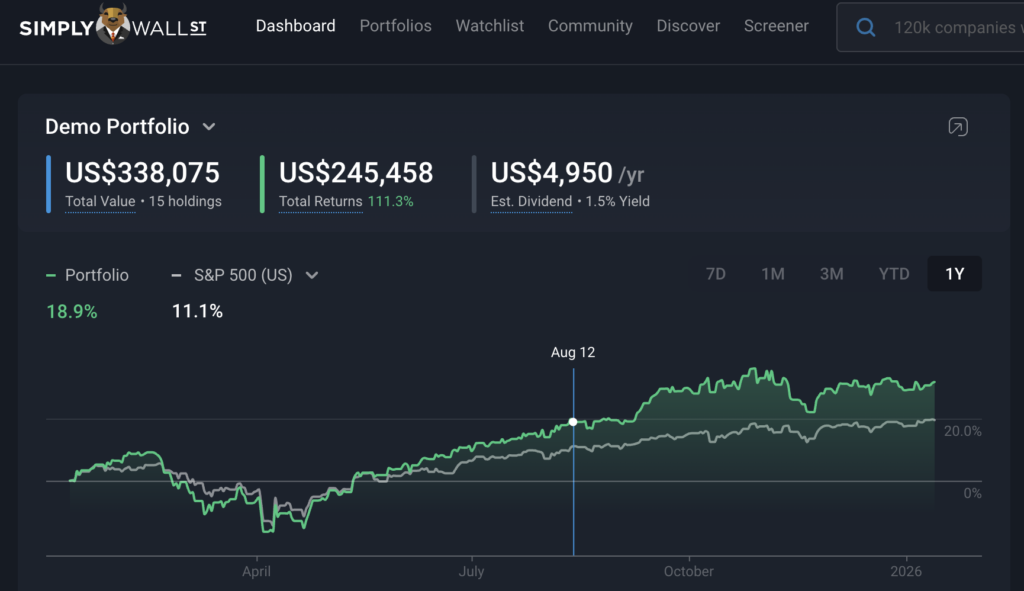Click the chart marker dot on Aug 12
This screenshot has height=591, width=1024.
tap(572, 421)
